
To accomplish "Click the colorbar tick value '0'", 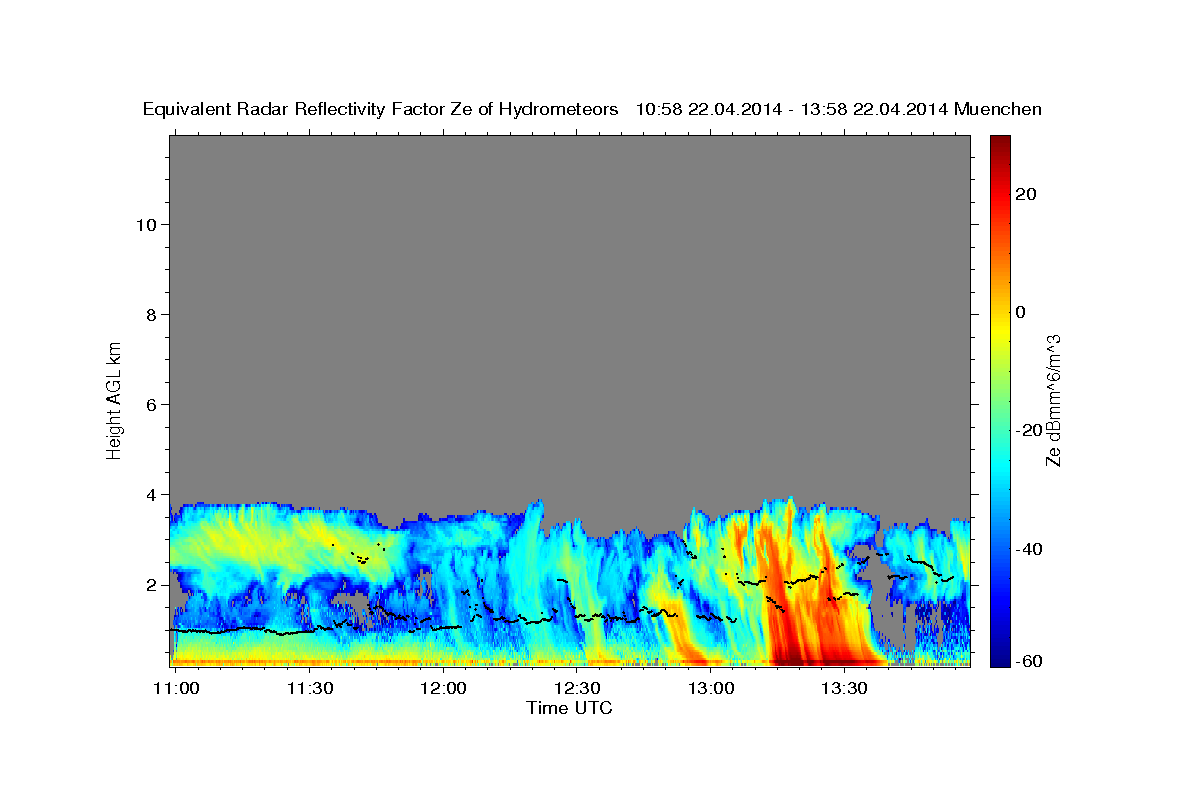I will click(1020, 312).
